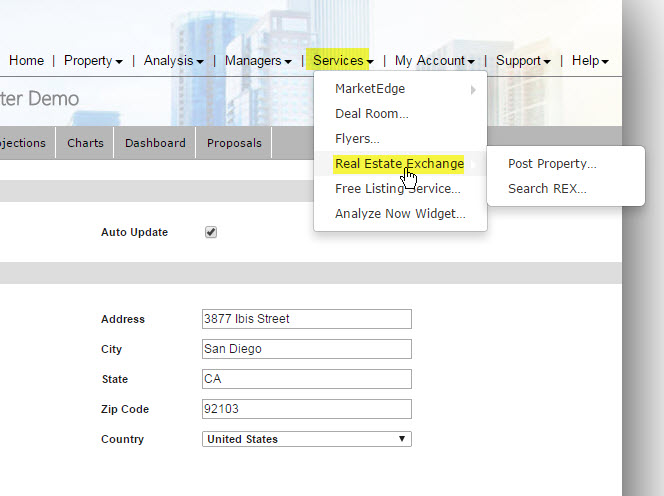The image size is (664, 496).
Task: Switch to the Dashboard tab
Action: coord(155,143)
